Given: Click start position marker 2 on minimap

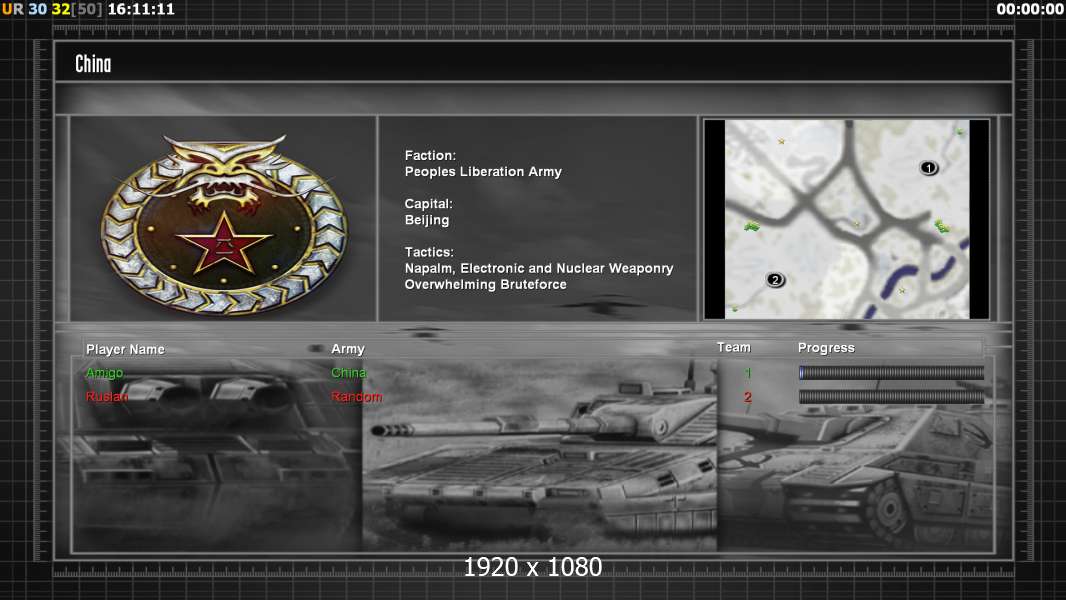Looking at the screenshot, I should (x=775, y=279).
